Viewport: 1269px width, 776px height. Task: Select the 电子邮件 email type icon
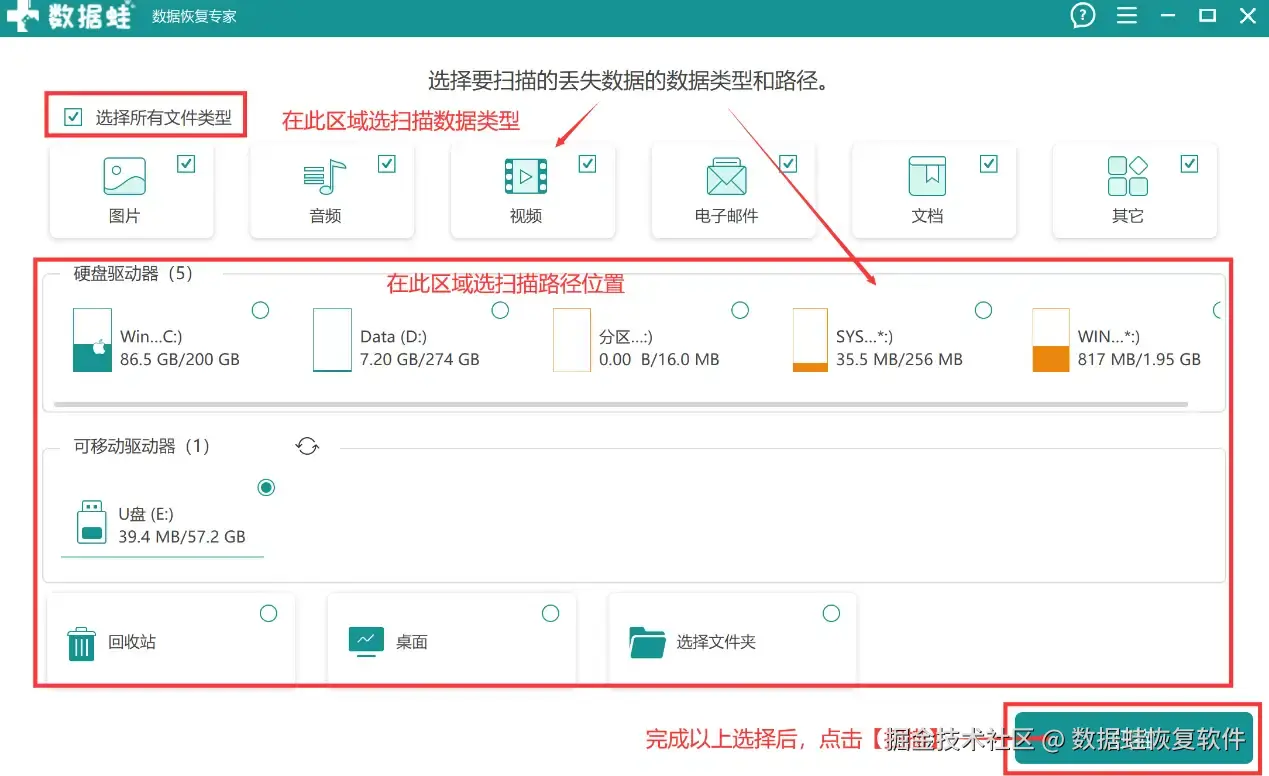[x=727, y=176]
